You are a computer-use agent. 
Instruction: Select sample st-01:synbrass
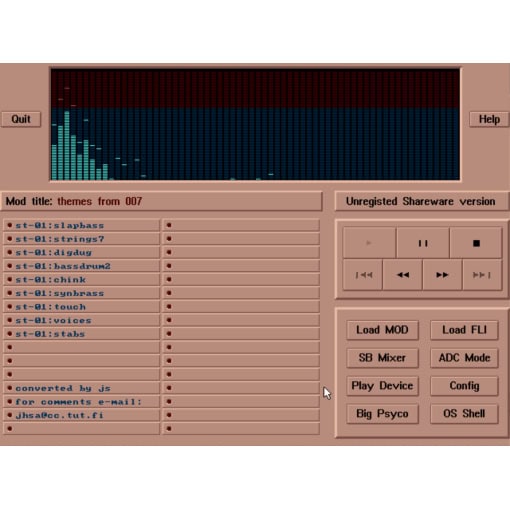coord(82,293)
